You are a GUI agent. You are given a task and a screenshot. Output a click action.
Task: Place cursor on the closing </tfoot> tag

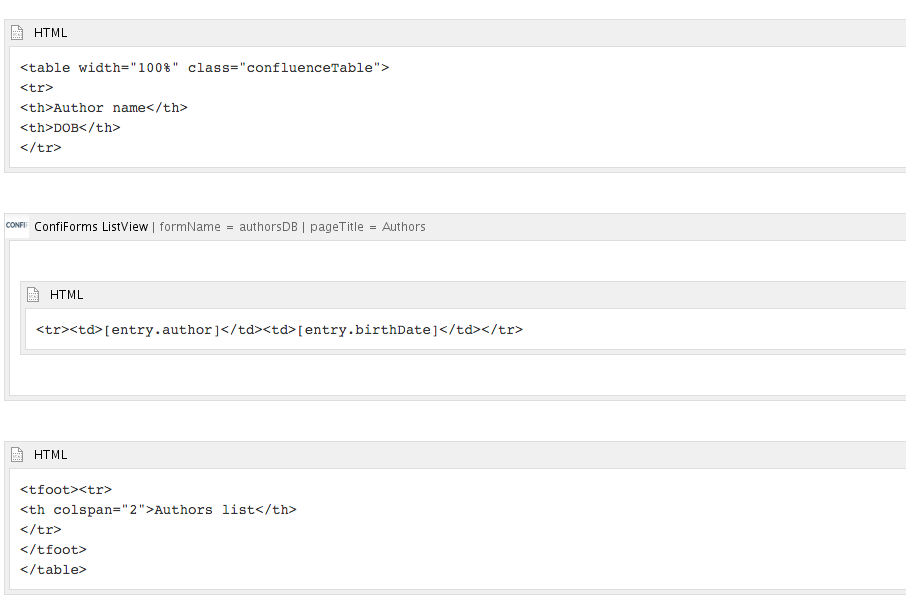[53, 550]
